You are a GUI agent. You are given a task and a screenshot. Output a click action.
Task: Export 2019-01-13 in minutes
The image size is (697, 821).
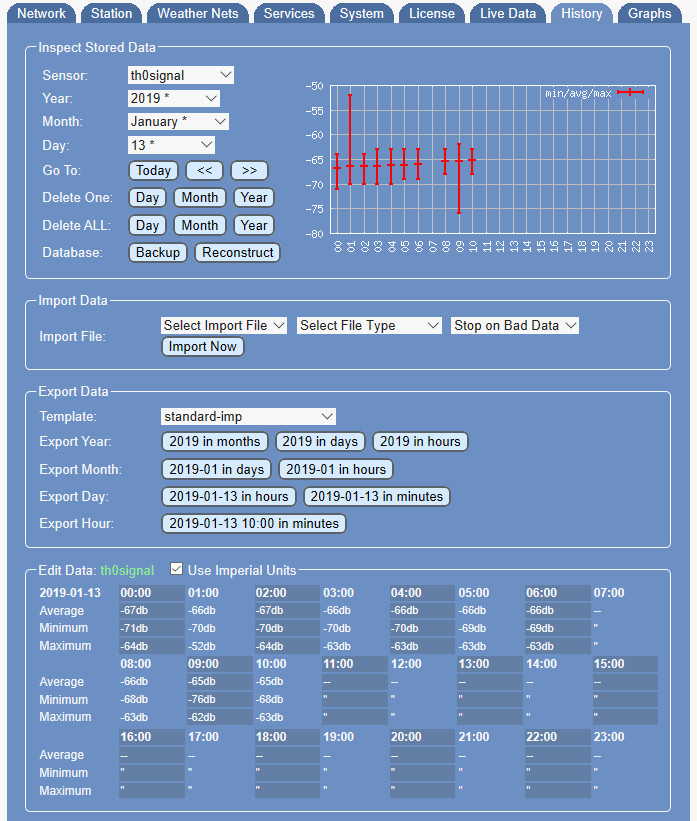click(x=377, y=496)
